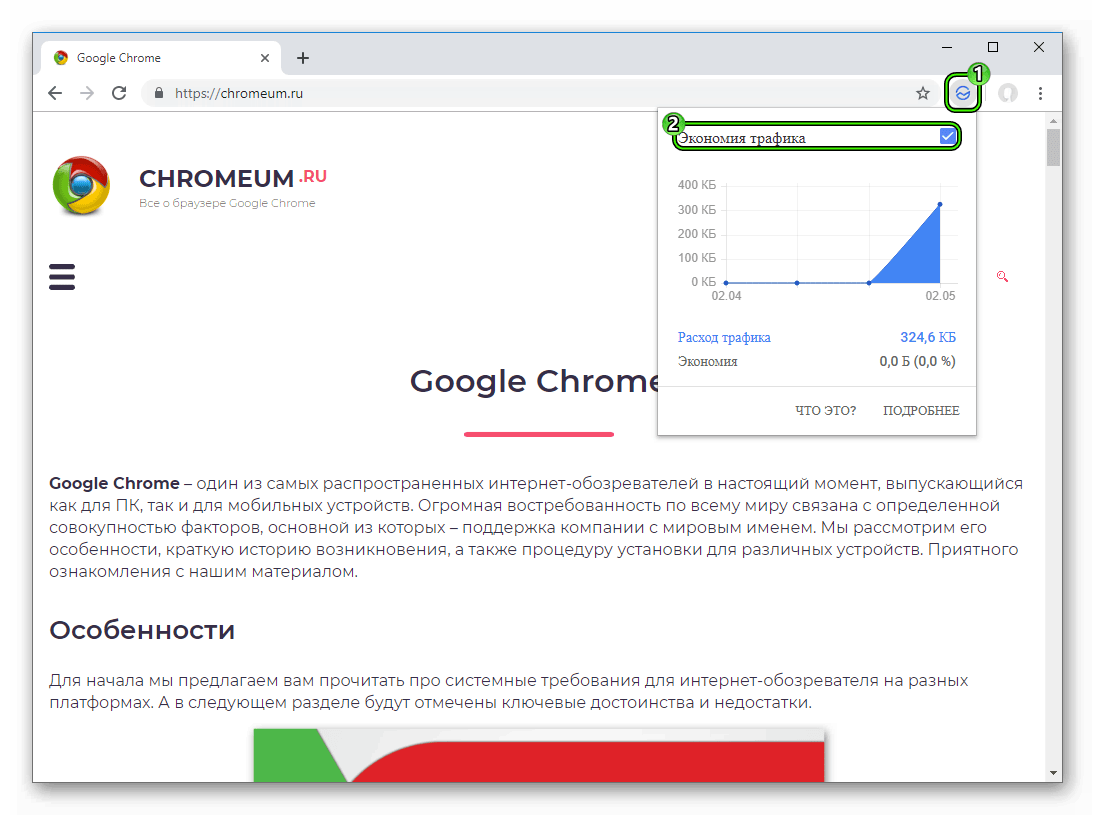
Task: Click the 324,6 КБ traffic value
Action: [x=927, y=337]
